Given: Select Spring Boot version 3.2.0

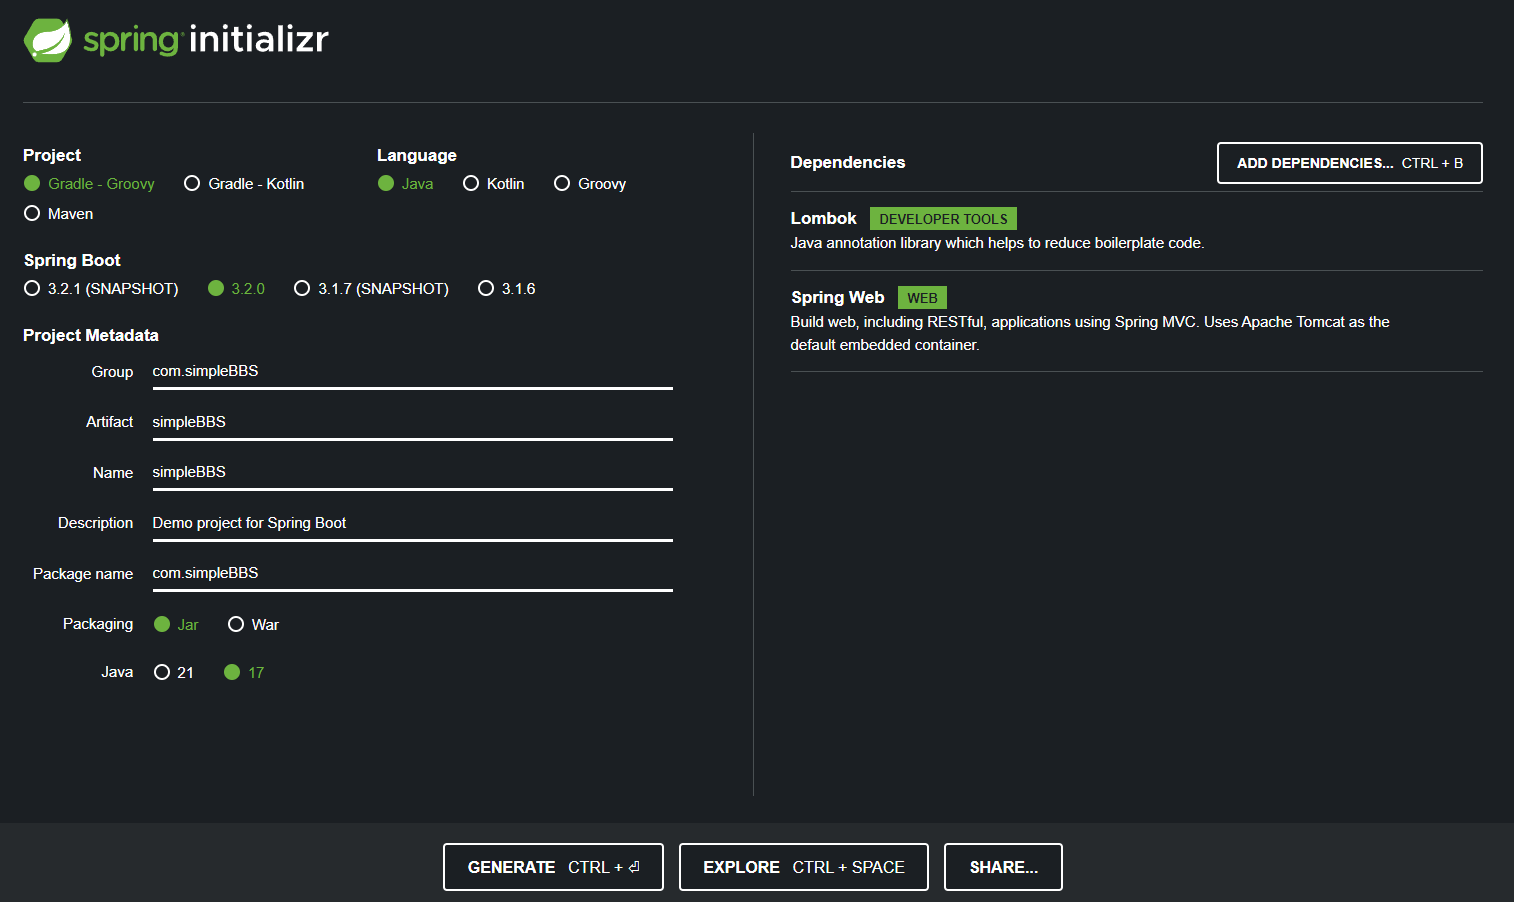Looking at the screenshot, I should click(236, 289).
